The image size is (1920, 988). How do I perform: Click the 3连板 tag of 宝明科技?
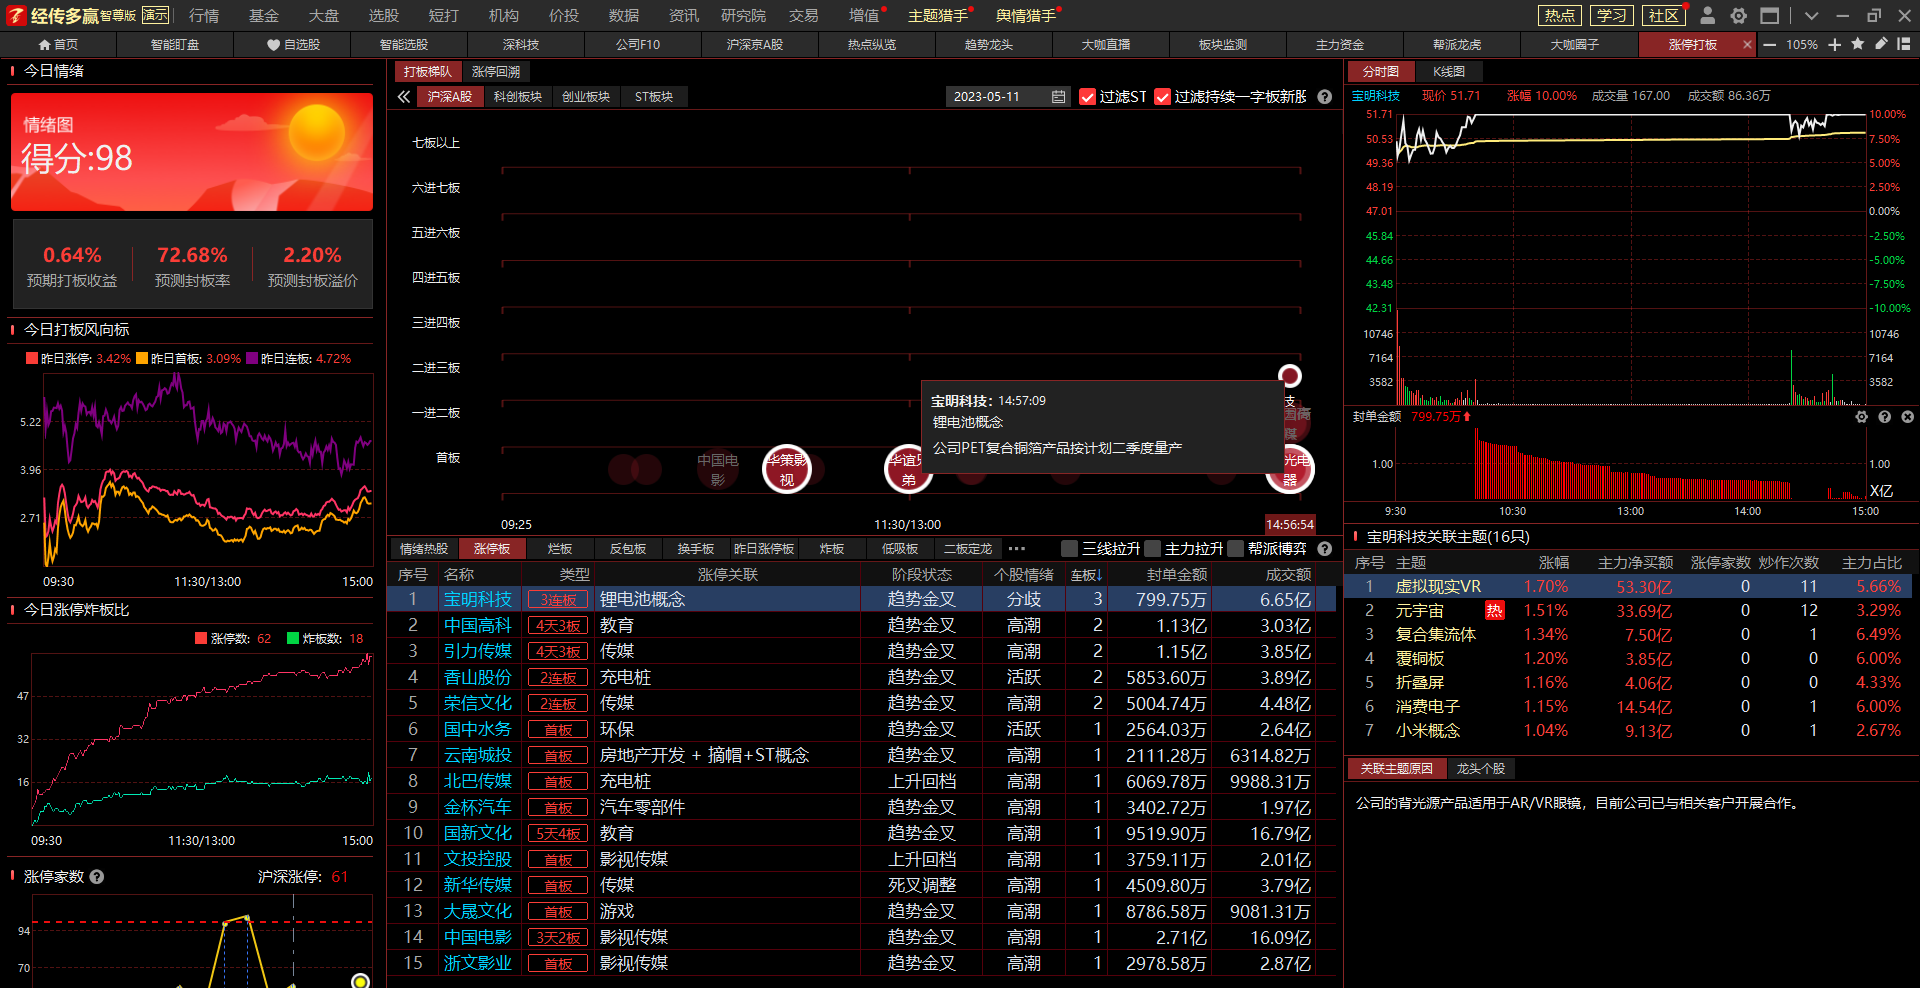(x=558, y=599)
